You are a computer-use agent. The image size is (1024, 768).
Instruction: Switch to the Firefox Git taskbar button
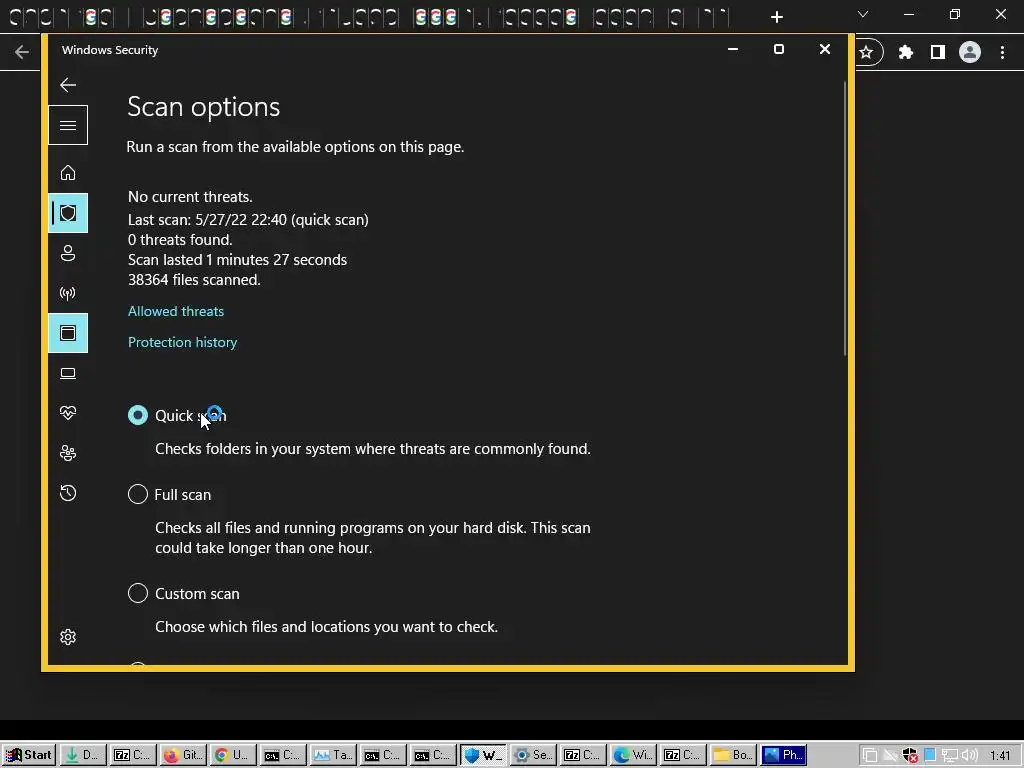coord(183,755)
